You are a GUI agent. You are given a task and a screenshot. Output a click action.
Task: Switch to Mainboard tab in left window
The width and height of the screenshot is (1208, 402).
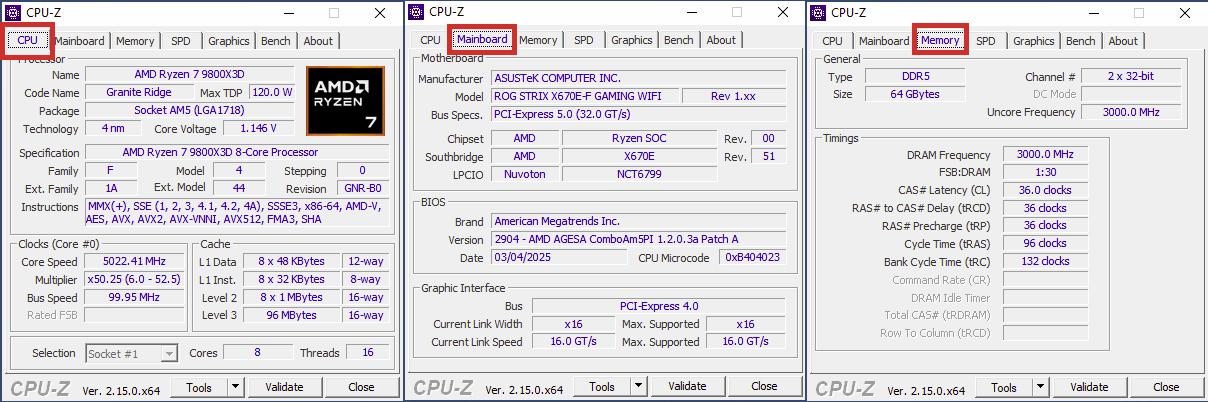80,41
